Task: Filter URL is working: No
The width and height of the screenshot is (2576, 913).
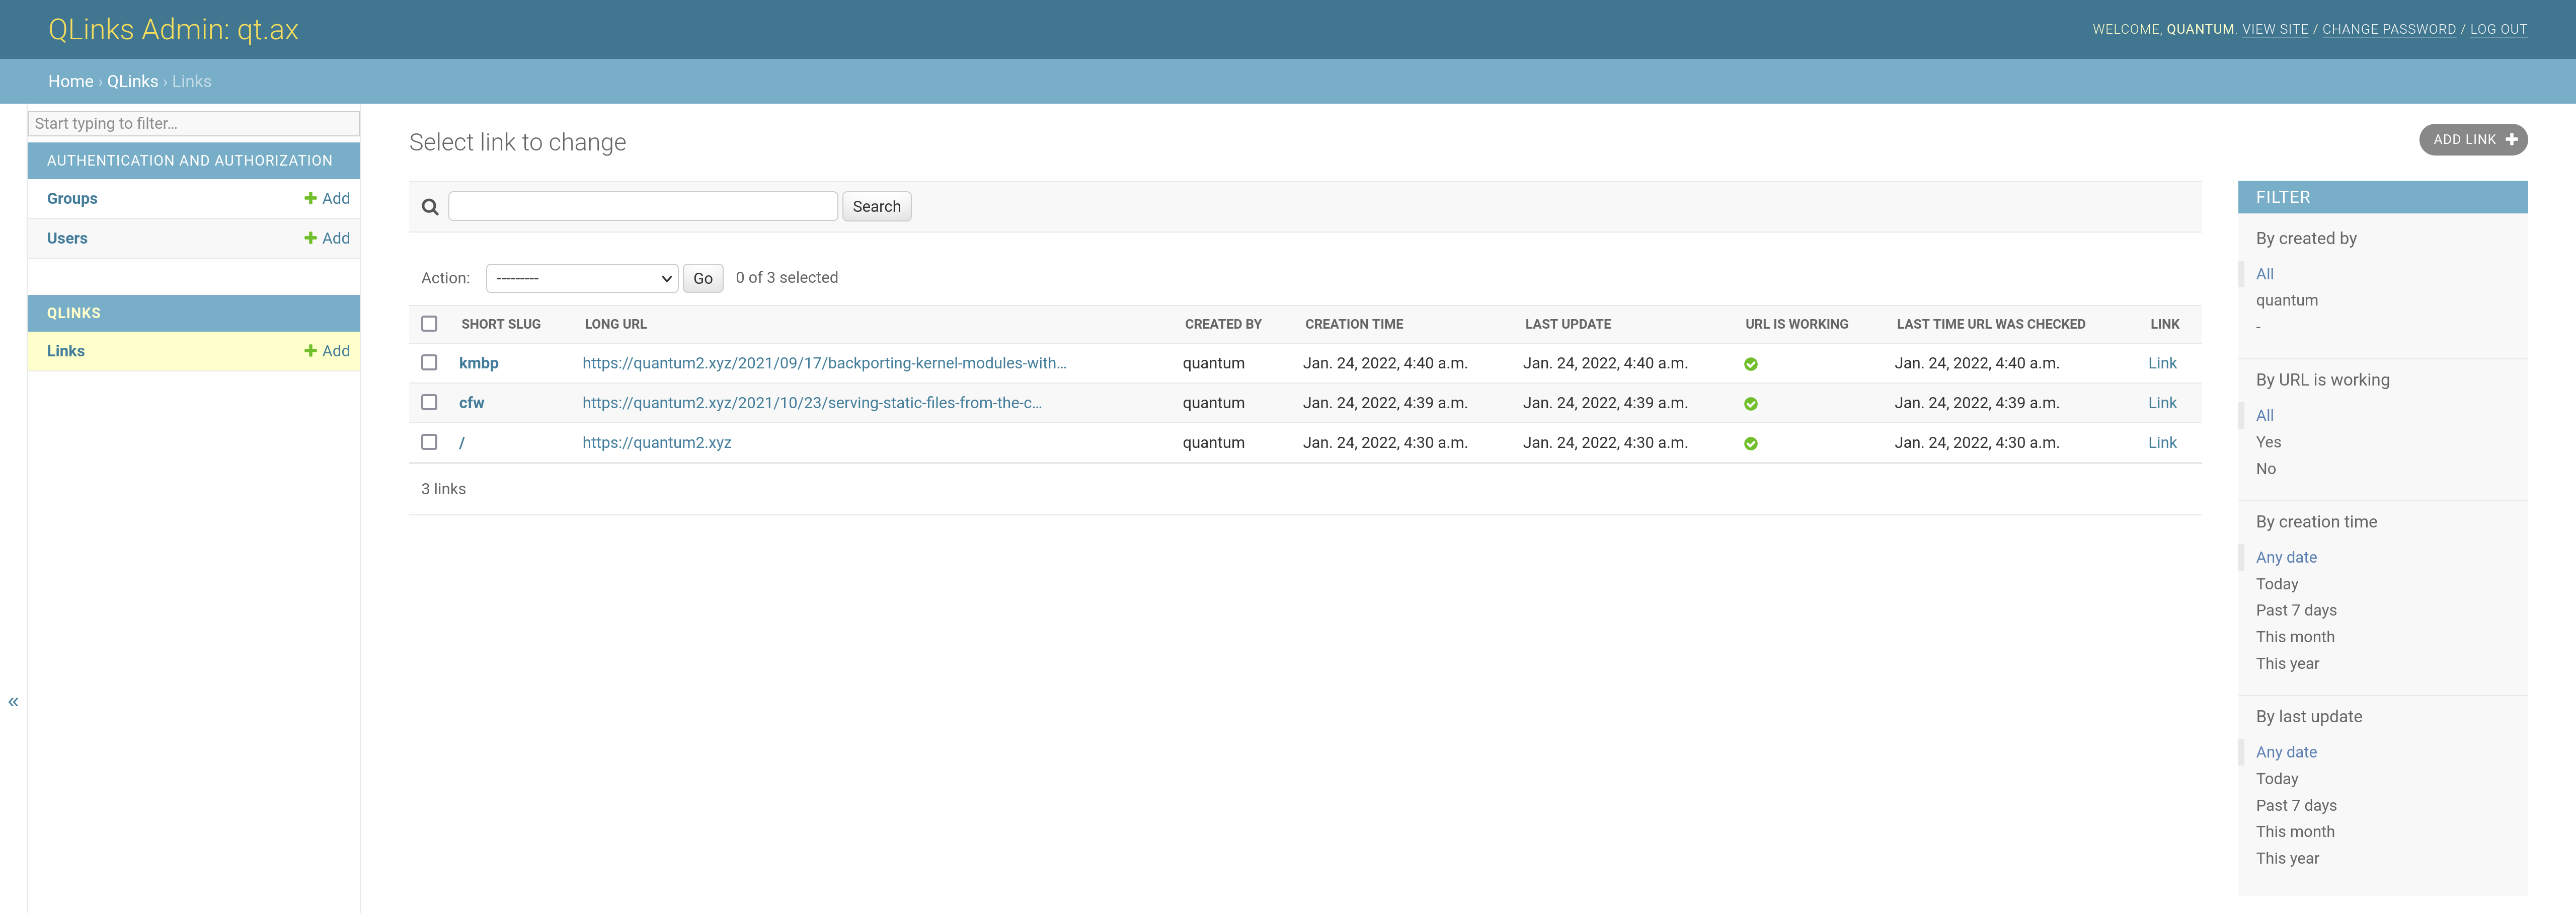Action: [x=2265, y=469]
